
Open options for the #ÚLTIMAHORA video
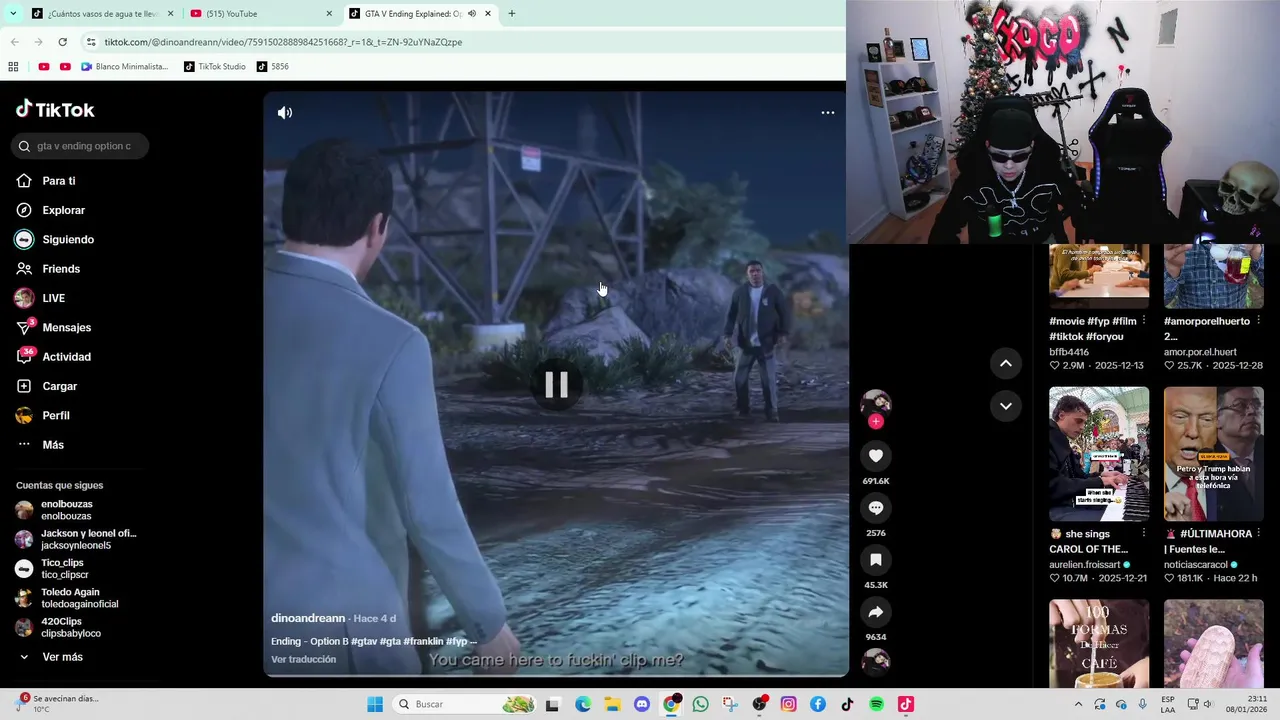point(1258,534)
